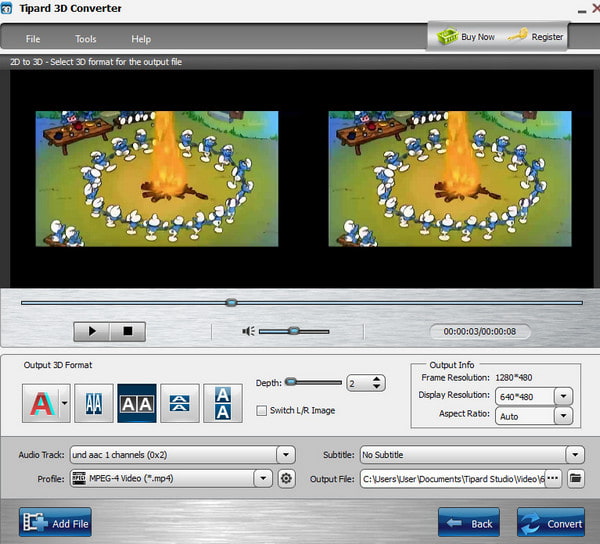Click the 00:00:03/00:00:08 time display
The image size is (600, 544).
480,331
